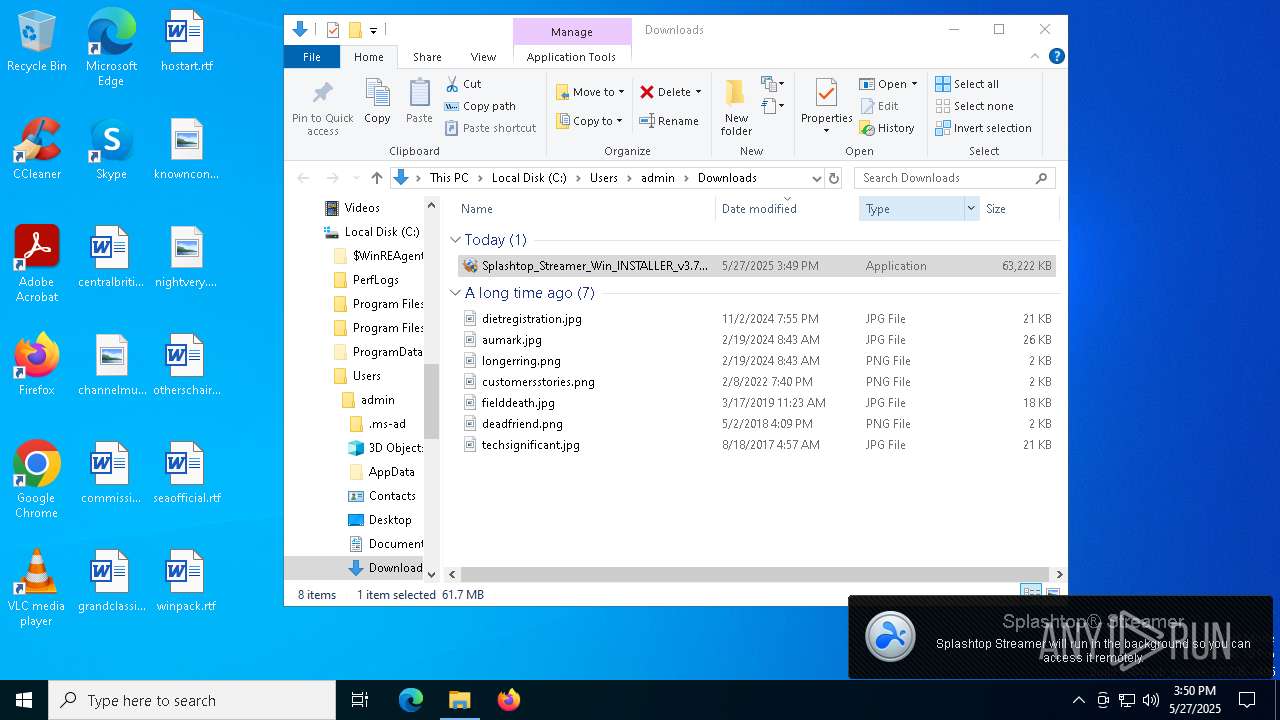
Task: Open the File menu
Action: pyautogui.click(x=312, y=57)
